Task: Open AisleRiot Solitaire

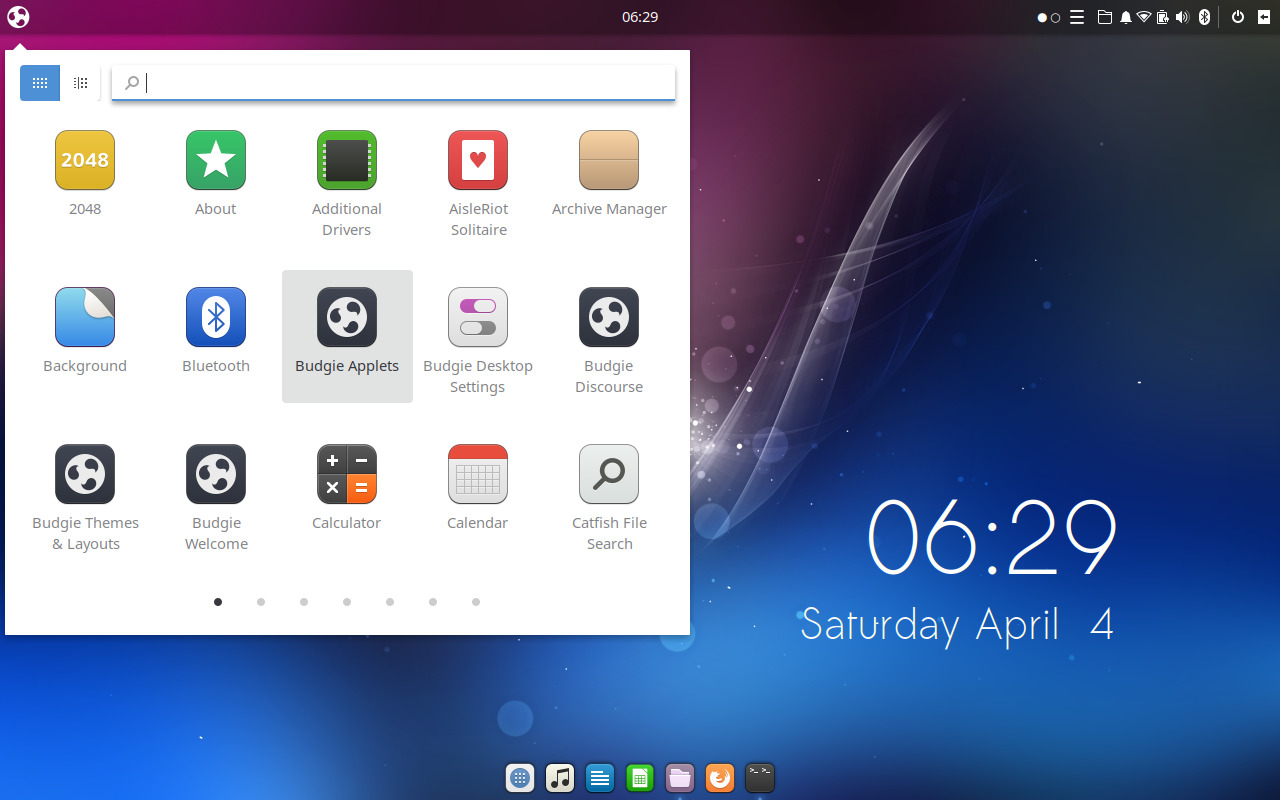Action: tap(478, 160)
